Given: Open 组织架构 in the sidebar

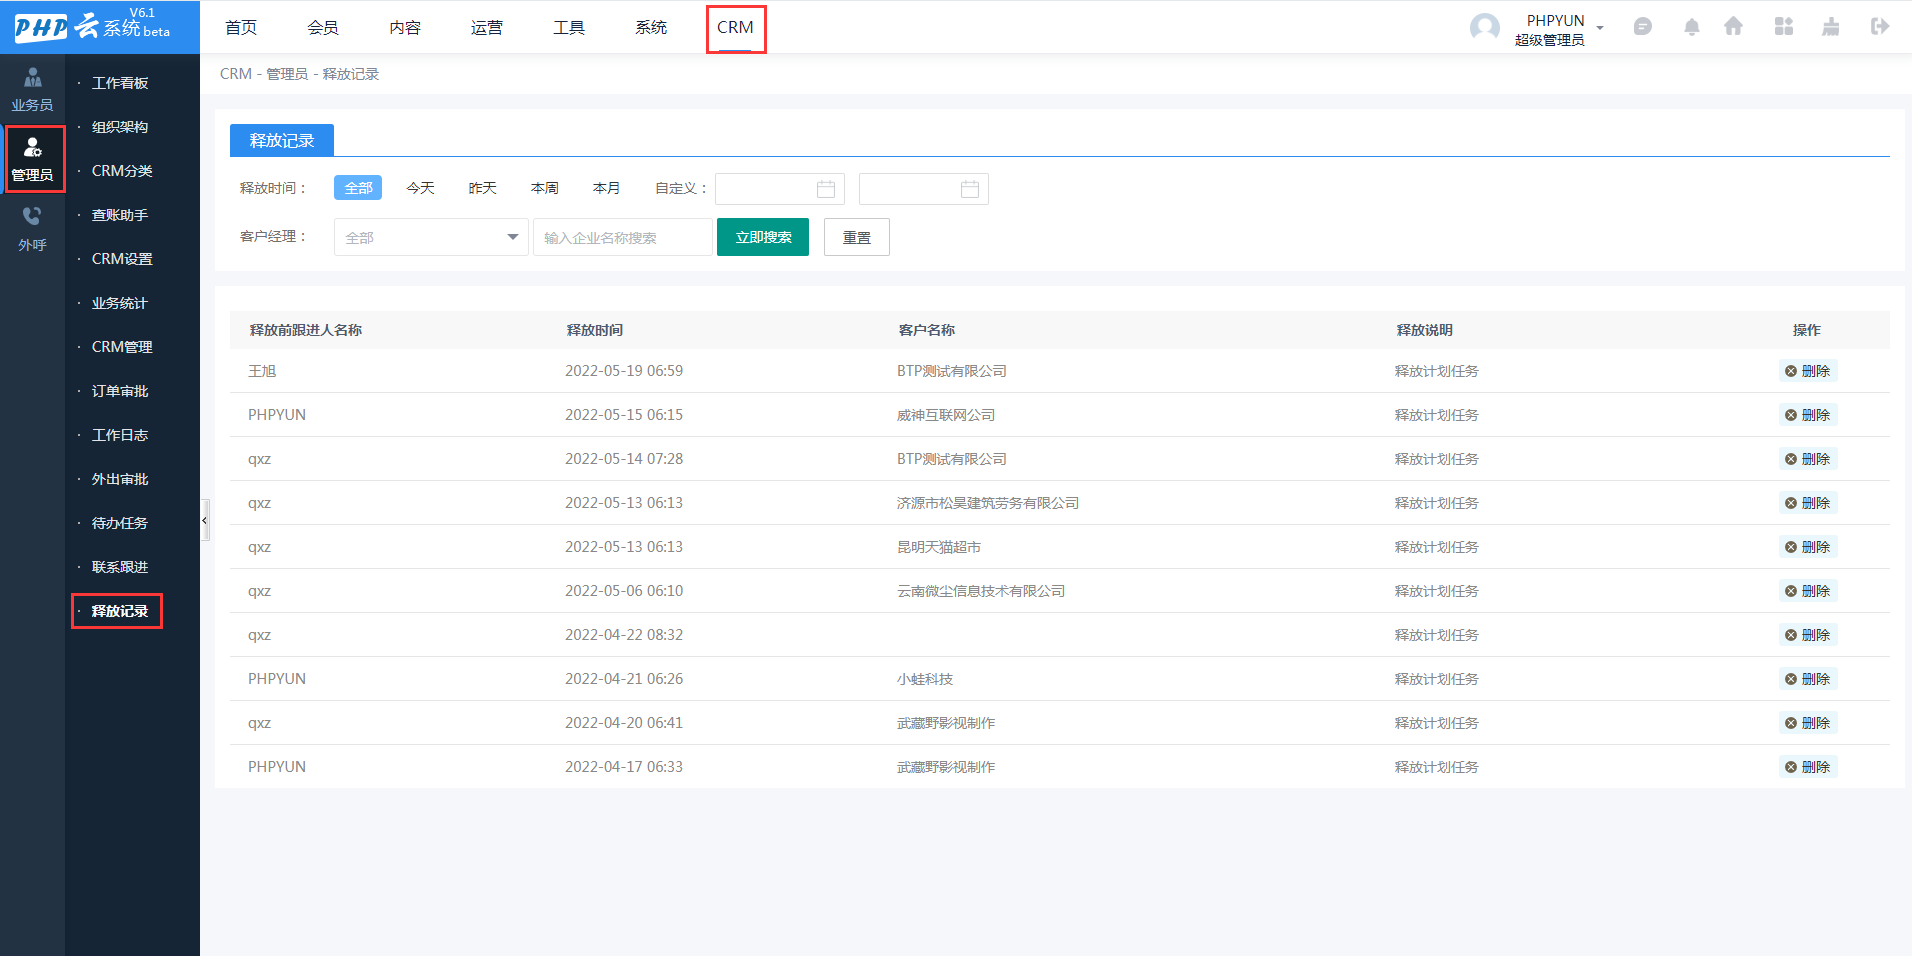Looking at the screenshot, I should point(120,127).
